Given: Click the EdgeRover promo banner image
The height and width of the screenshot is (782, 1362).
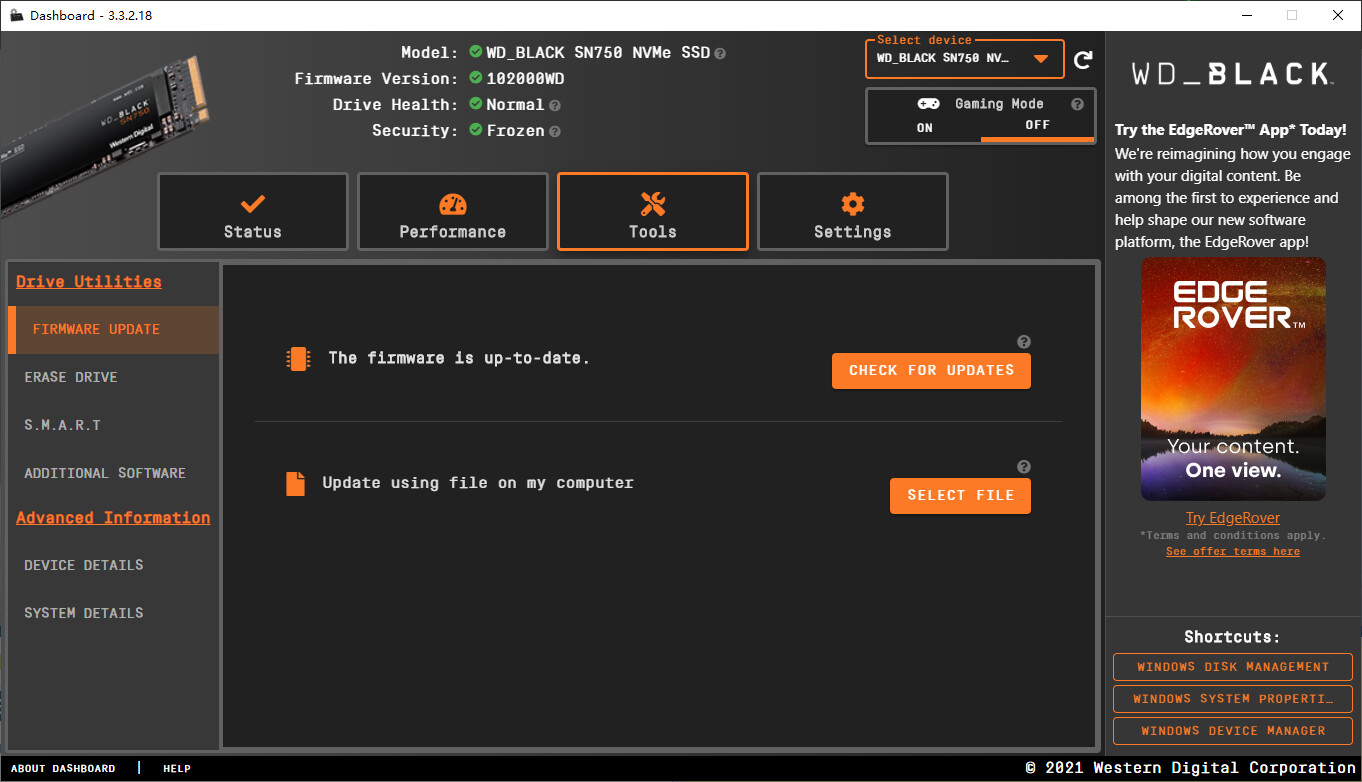Looking at the screenshot, I should 1233,379.
